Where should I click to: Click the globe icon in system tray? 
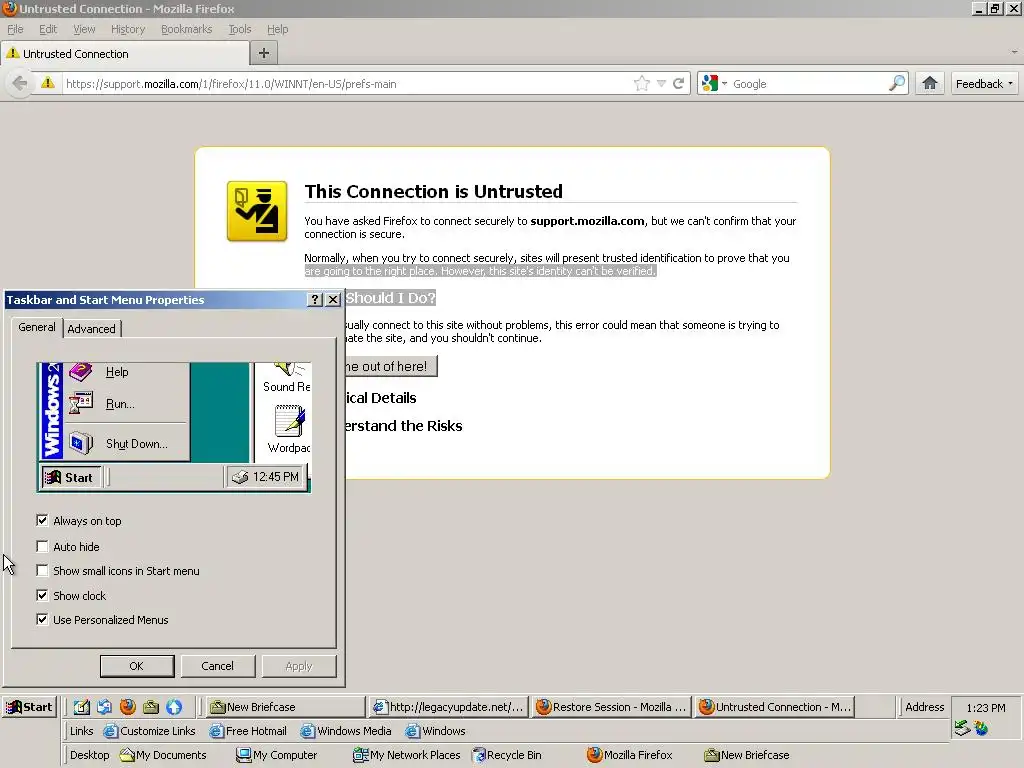[x=981, y=728]
